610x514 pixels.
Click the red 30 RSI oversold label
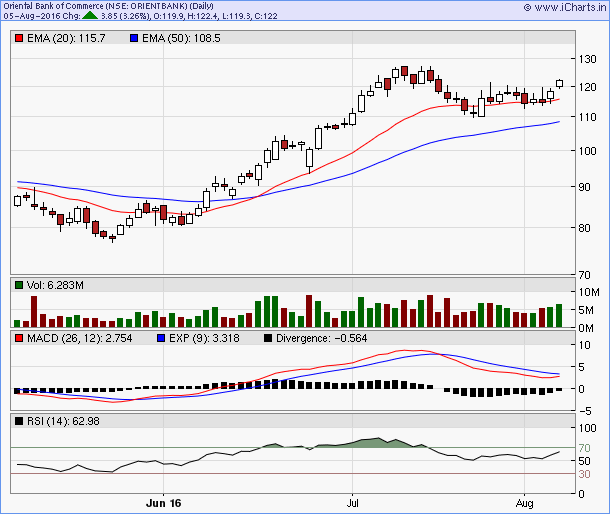coord(585,474)
